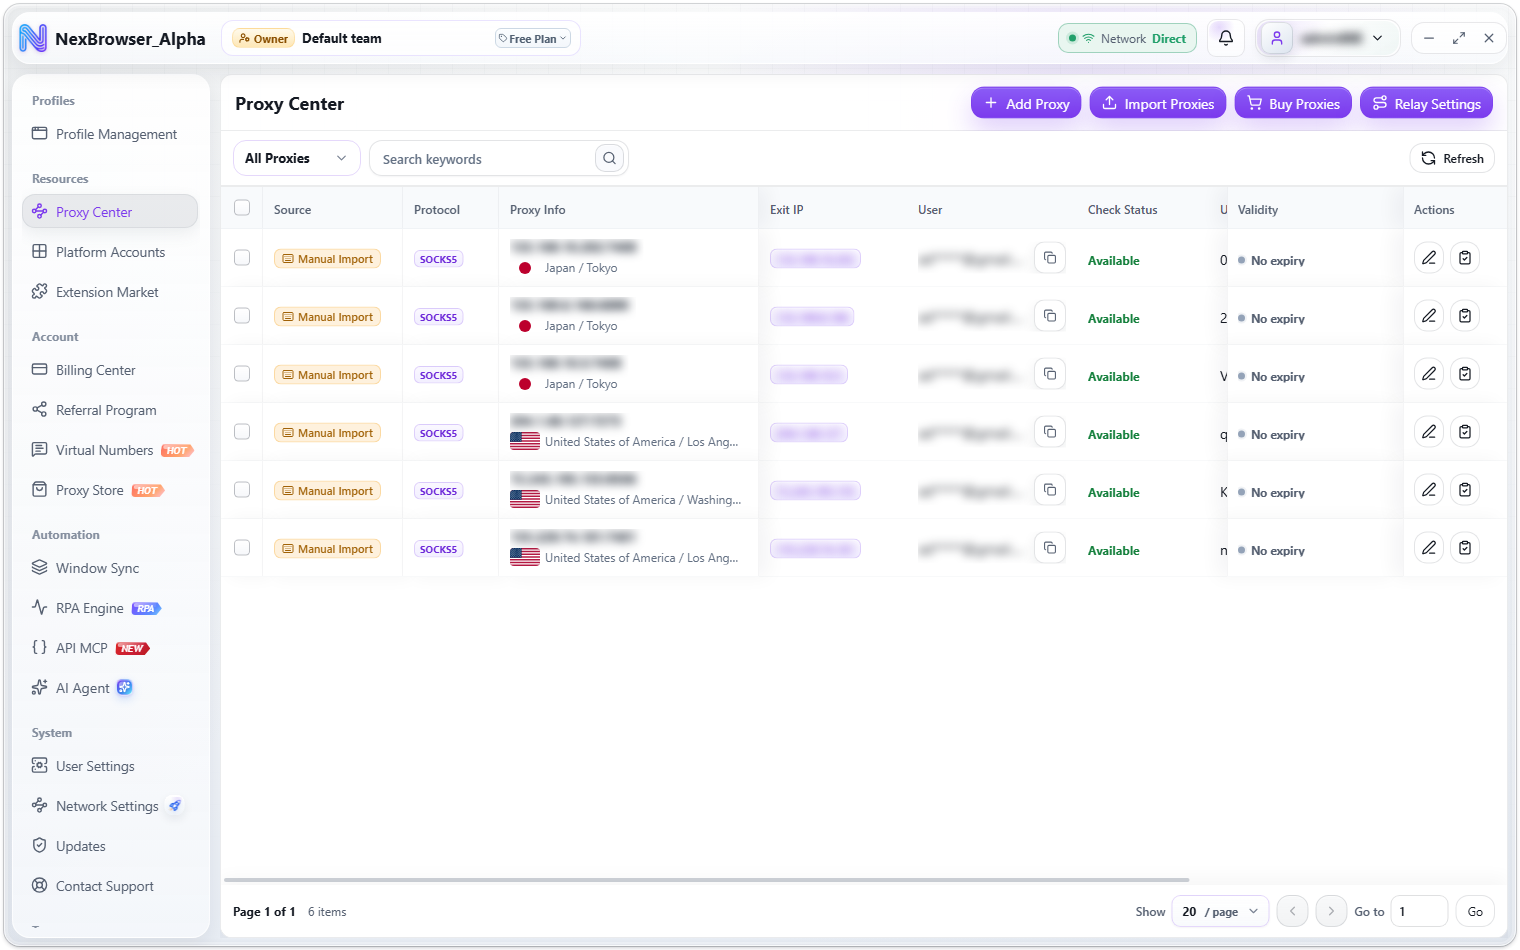The height and width of the screenshot is (950, 1520).
Task: Open Virtual Numbers section
Action: tap(110, 450)
